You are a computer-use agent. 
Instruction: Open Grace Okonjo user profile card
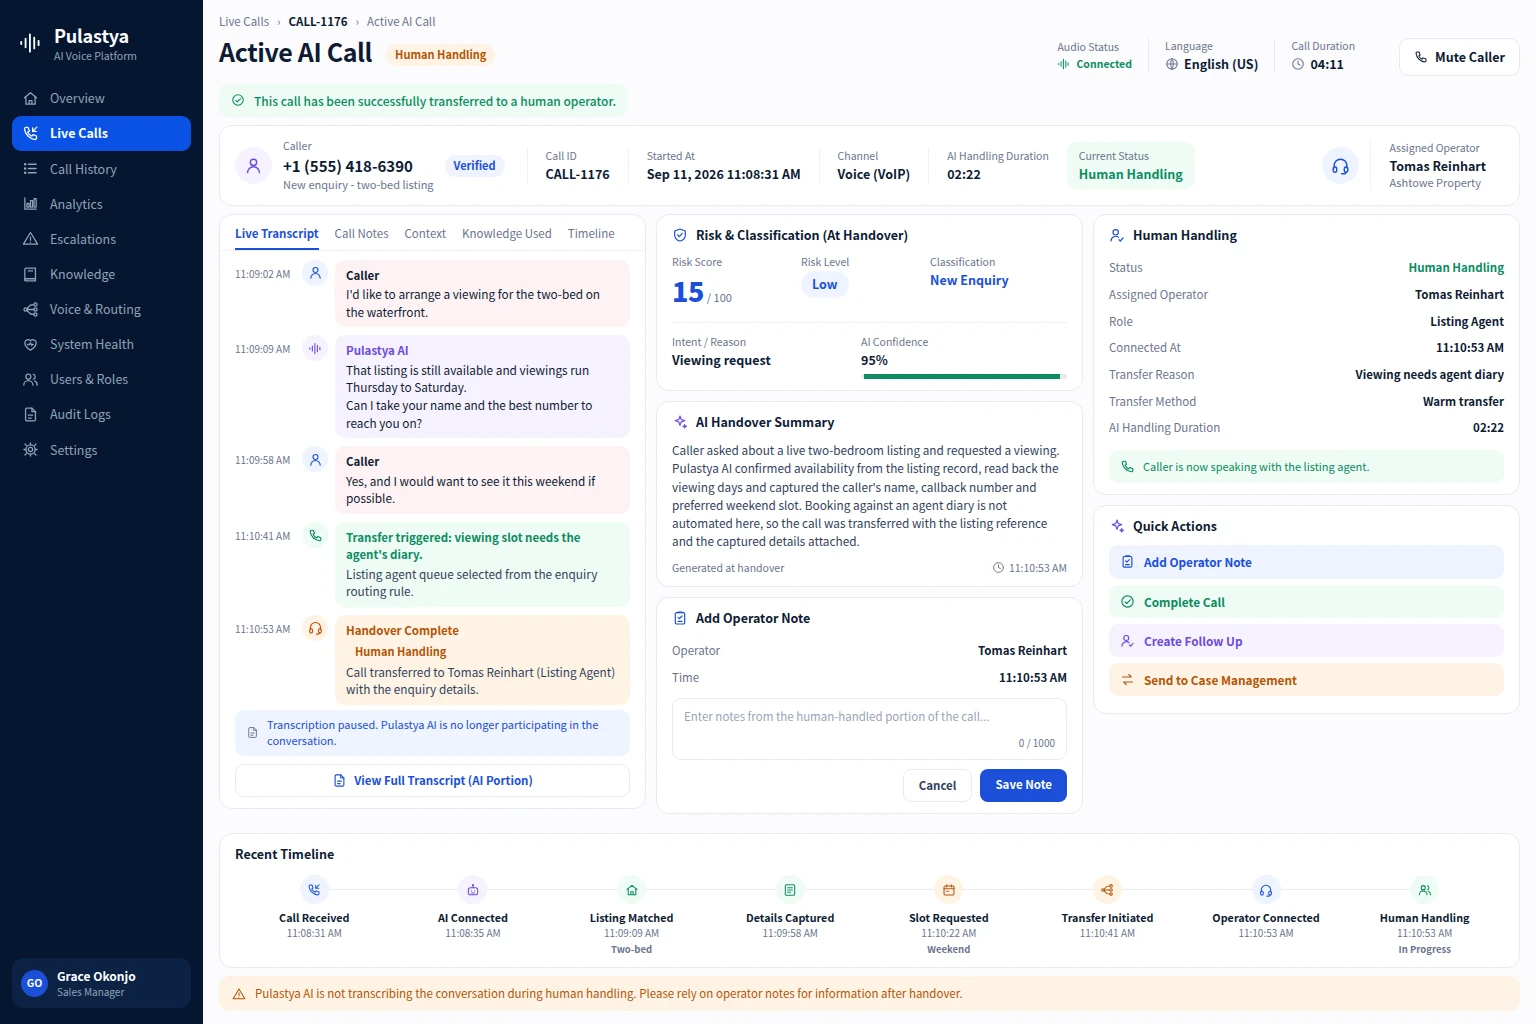(101, 983)
